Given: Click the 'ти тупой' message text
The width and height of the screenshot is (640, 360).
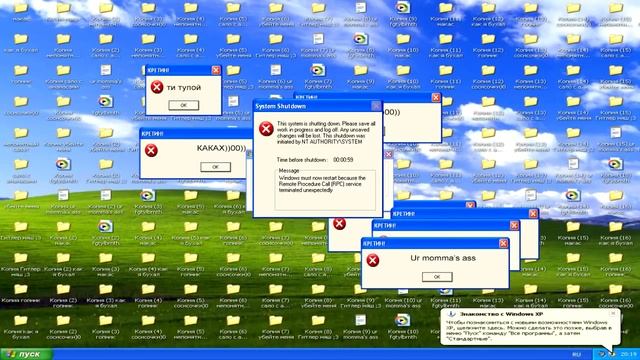Looking at the screenshot, I should pyautogui.click(x=184, y=87).
